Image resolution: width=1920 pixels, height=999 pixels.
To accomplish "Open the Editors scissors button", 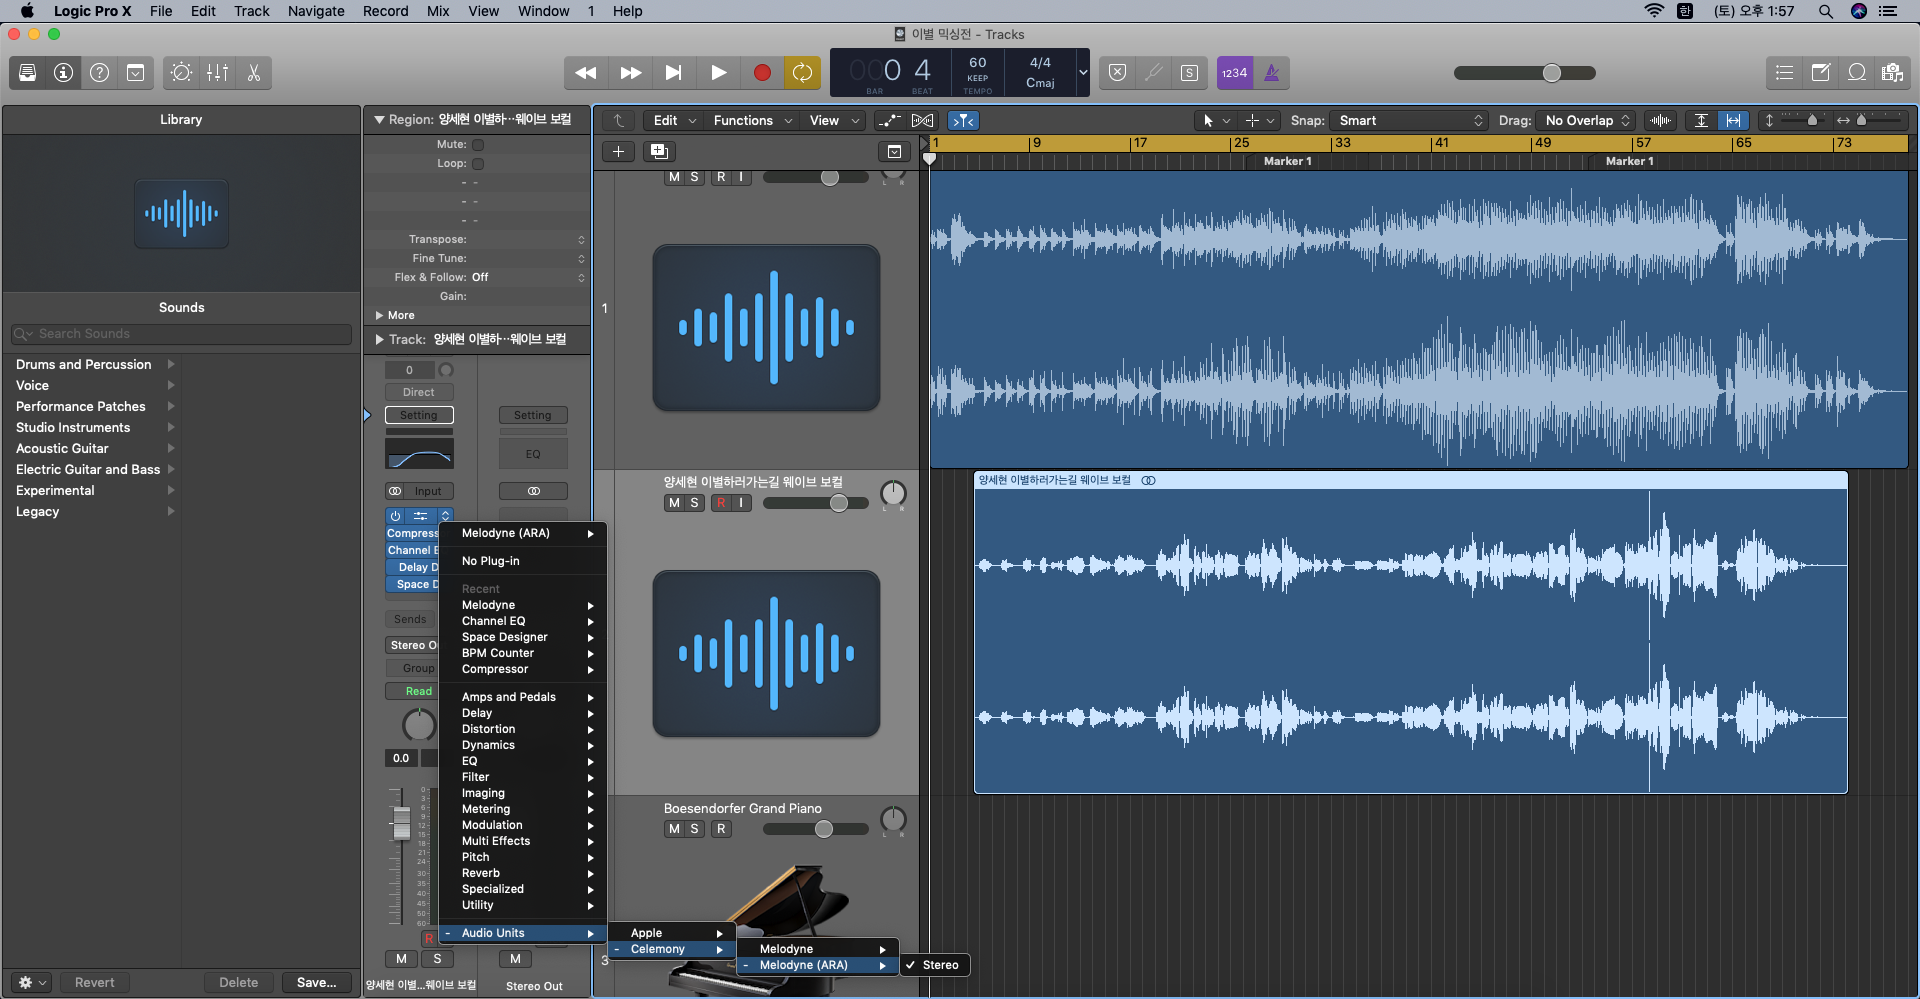I will click(254, 73).
